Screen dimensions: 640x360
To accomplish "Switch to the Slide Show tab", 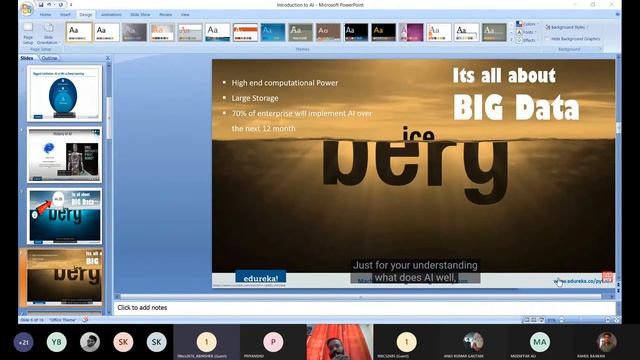I will click(140, 15).
